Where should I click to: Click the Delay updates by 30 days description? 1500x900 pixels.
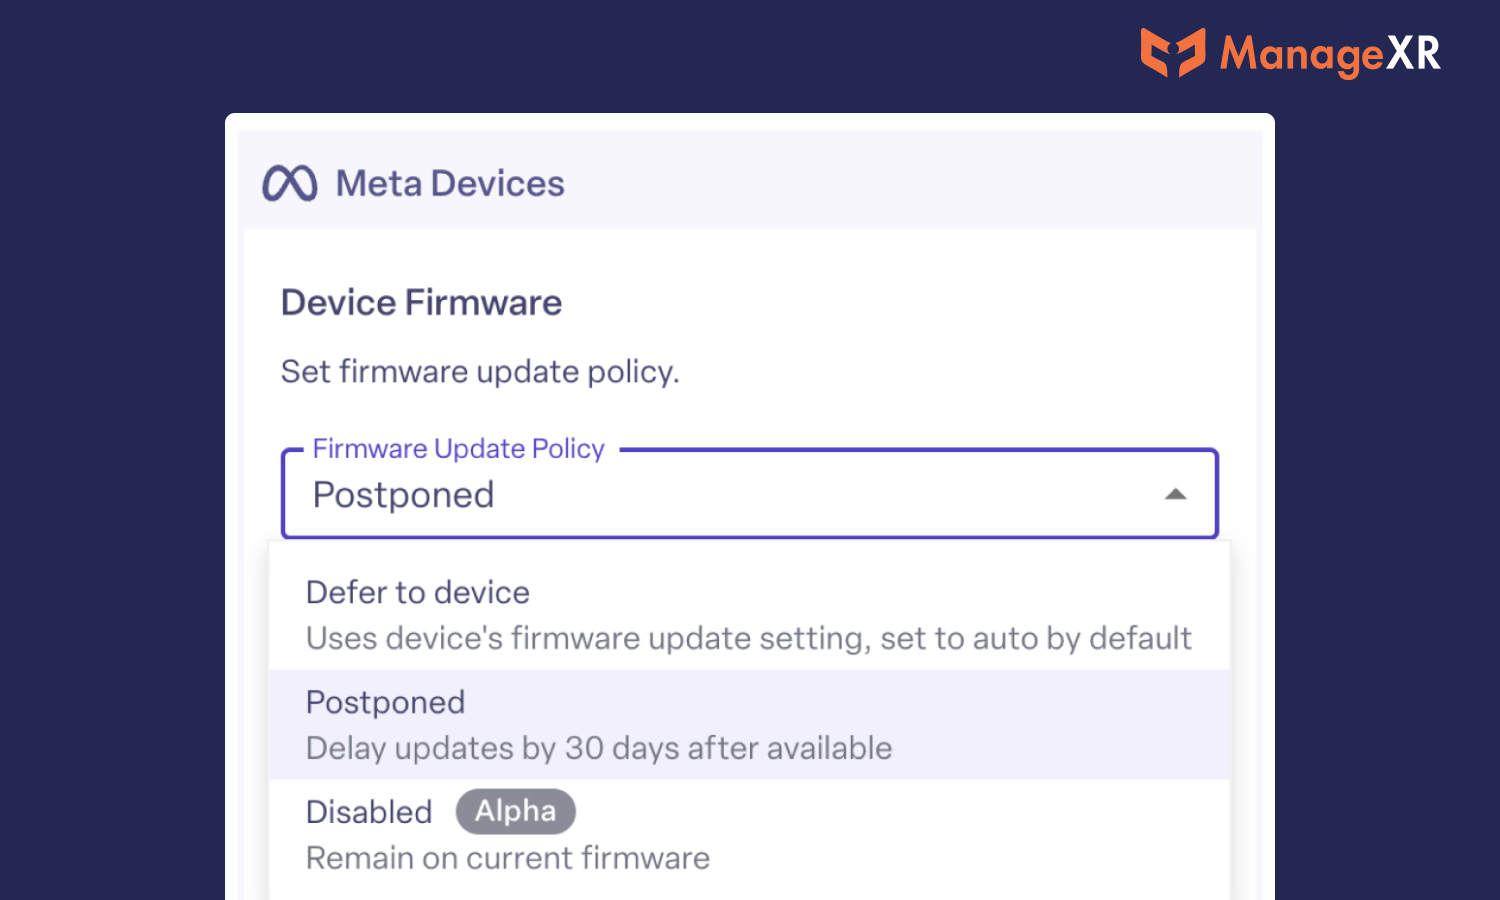click(599, 748)
